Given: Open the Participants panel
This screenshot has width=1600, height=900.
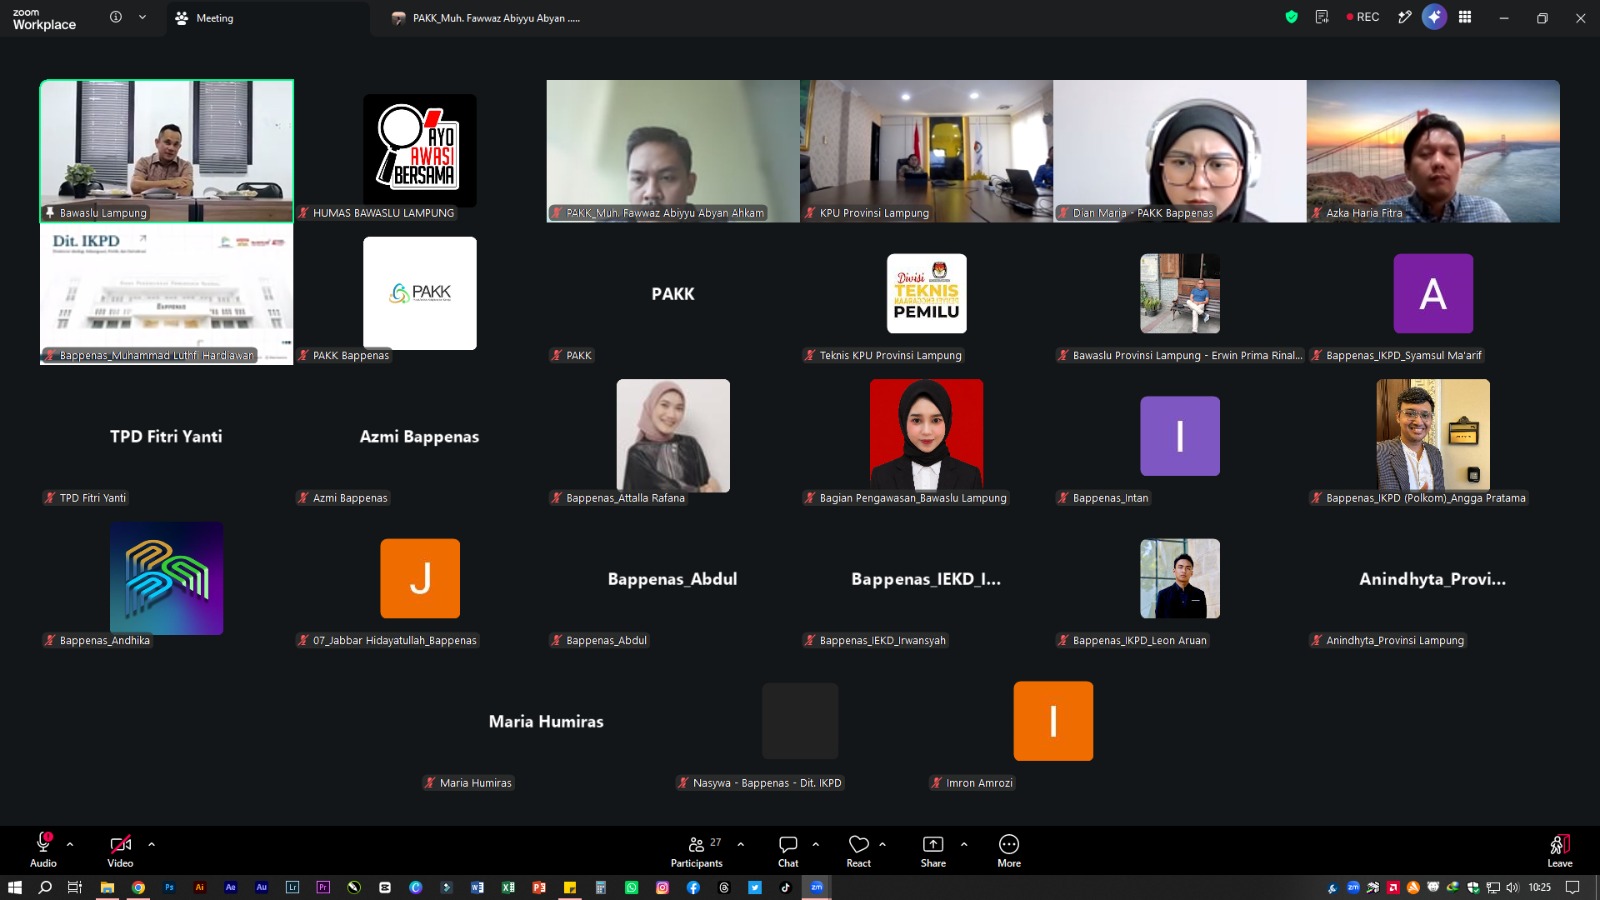Looking at the screenshot, I should 697,851.
